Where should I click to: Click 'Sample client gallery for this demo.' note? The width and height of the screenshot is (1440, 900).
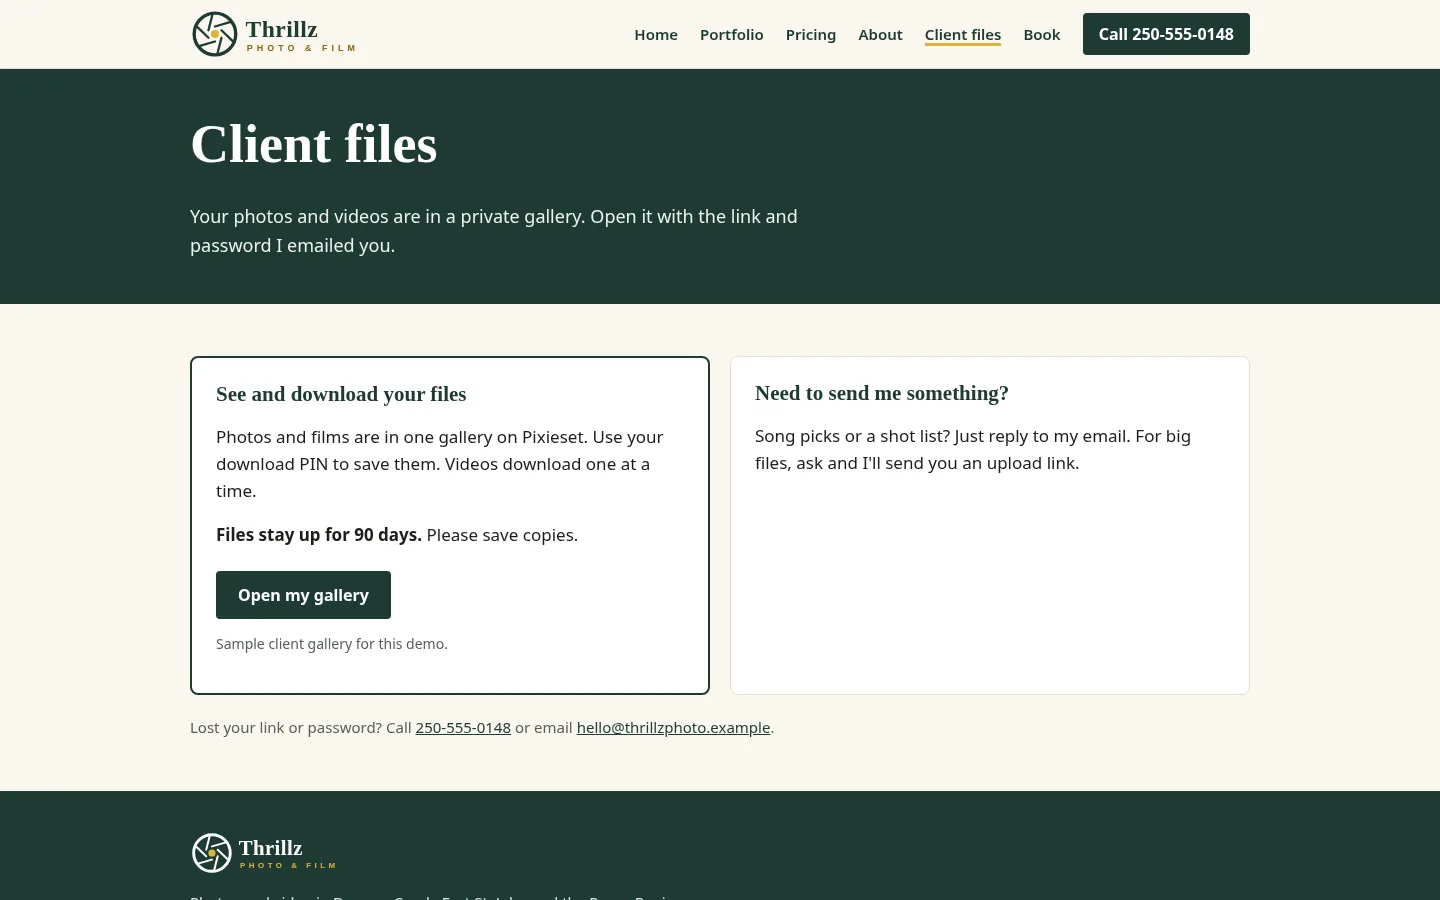pyautogui.click(x=332, y=644)
